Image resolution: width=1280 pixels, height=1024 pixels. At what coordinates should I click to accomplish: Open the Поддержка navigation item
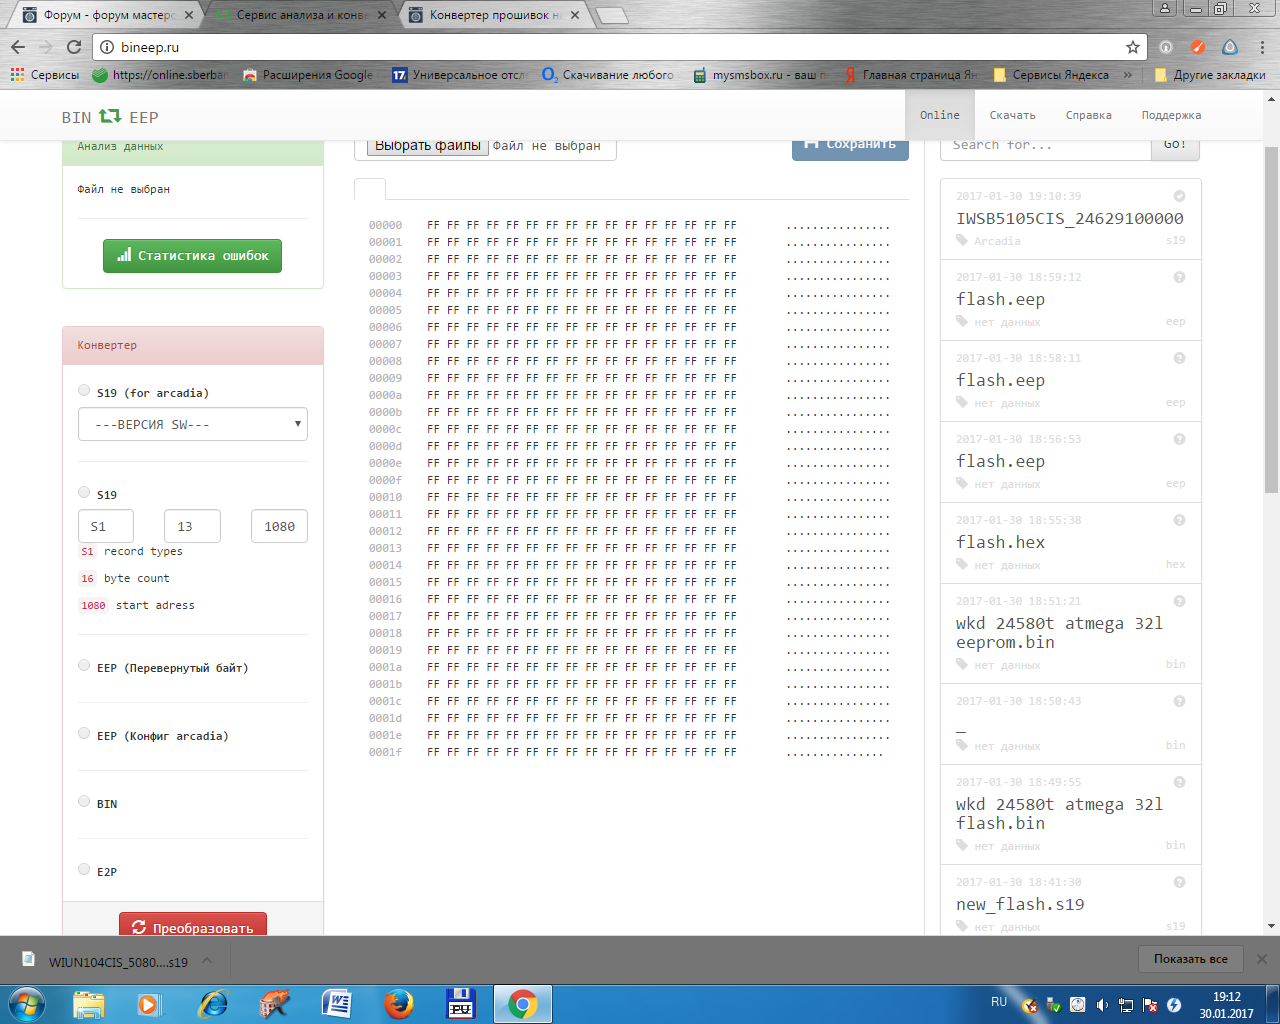click(1171, 116)
